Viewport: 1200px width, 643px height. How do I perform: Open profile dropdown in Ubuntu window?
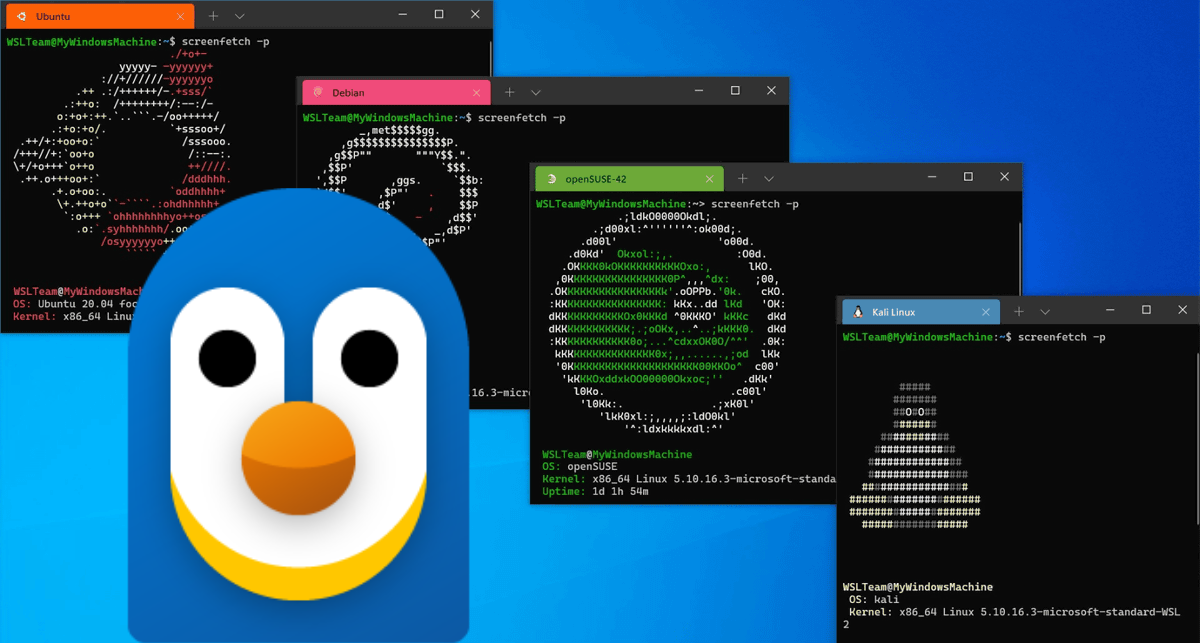[x=239, y=17]
